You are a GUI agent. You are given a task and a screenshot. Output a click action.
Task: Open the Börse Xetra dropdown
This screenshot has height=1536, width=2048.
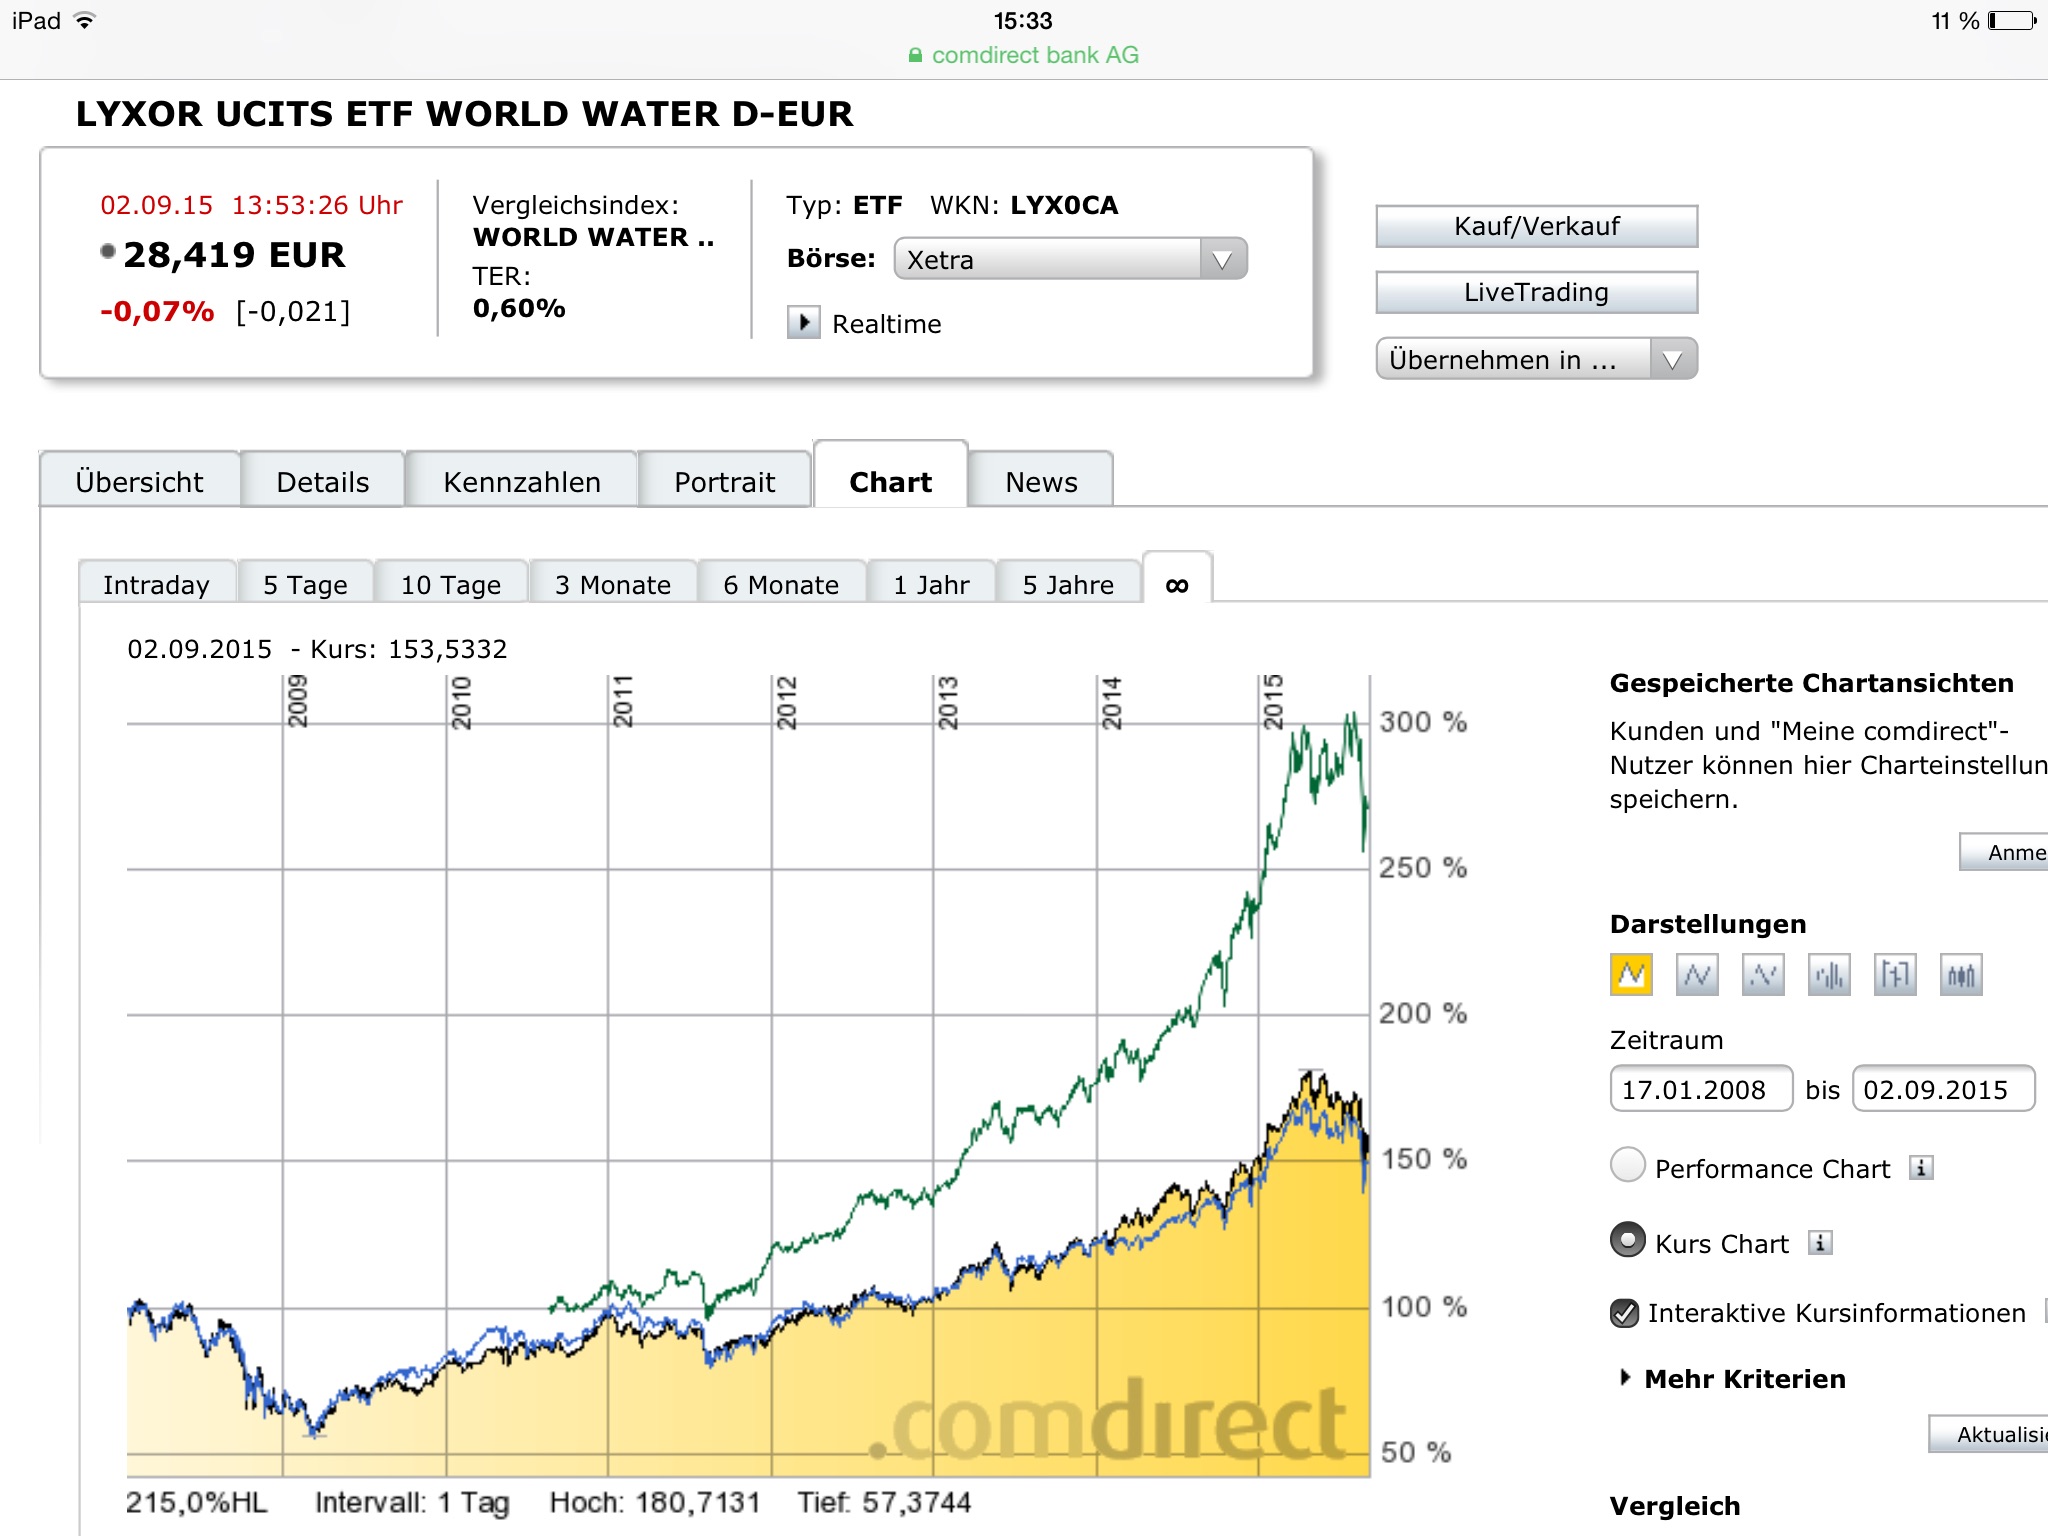click(x=1070, y=260)
